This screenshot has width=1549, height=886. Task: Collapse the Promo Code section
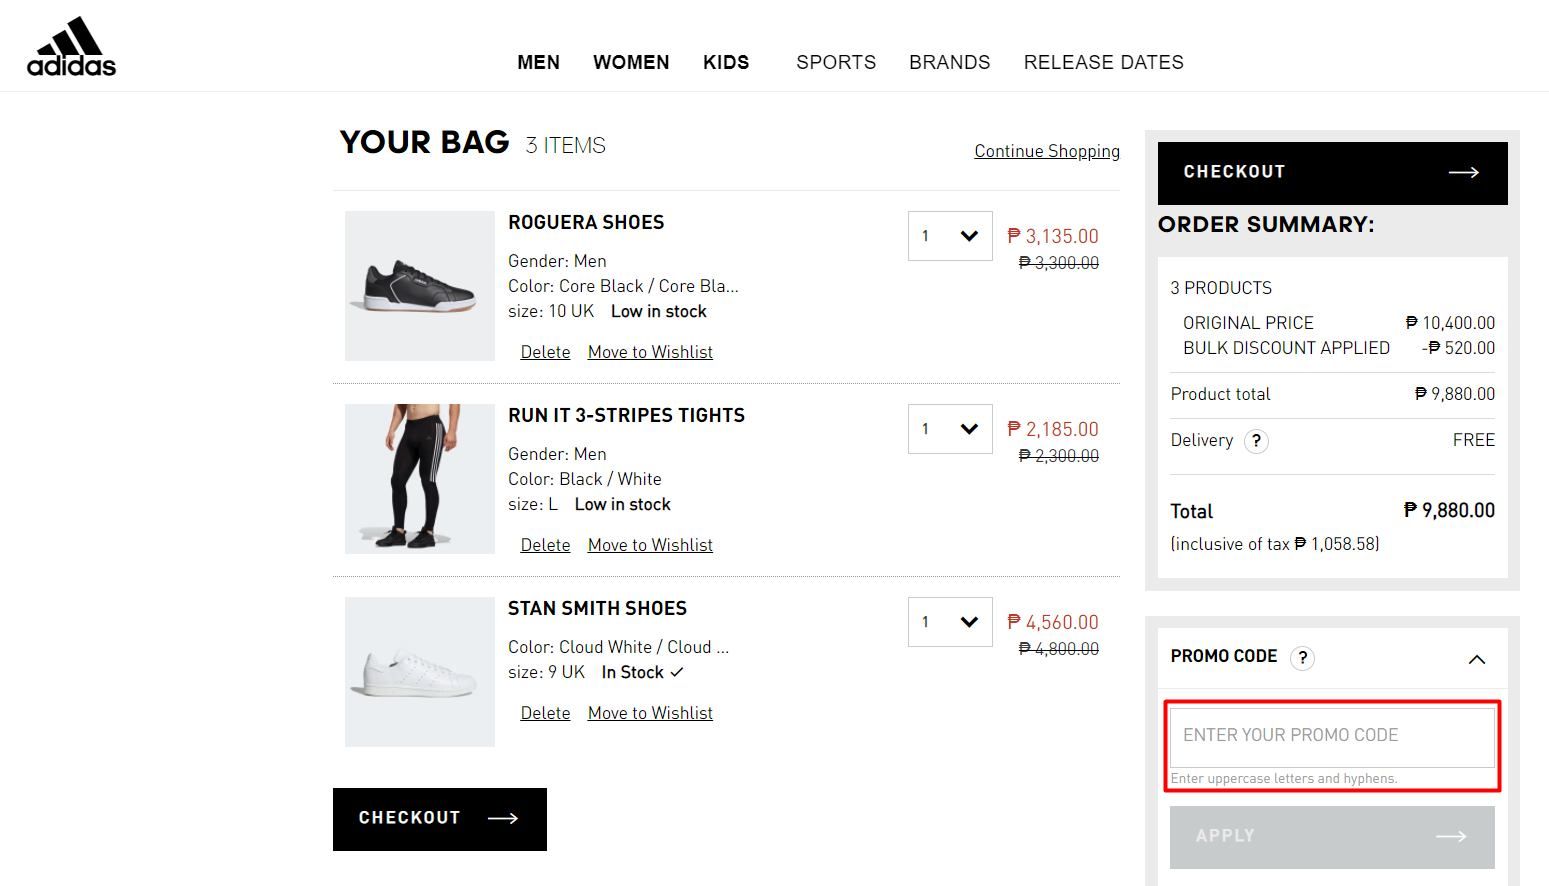coord(1477,659)
